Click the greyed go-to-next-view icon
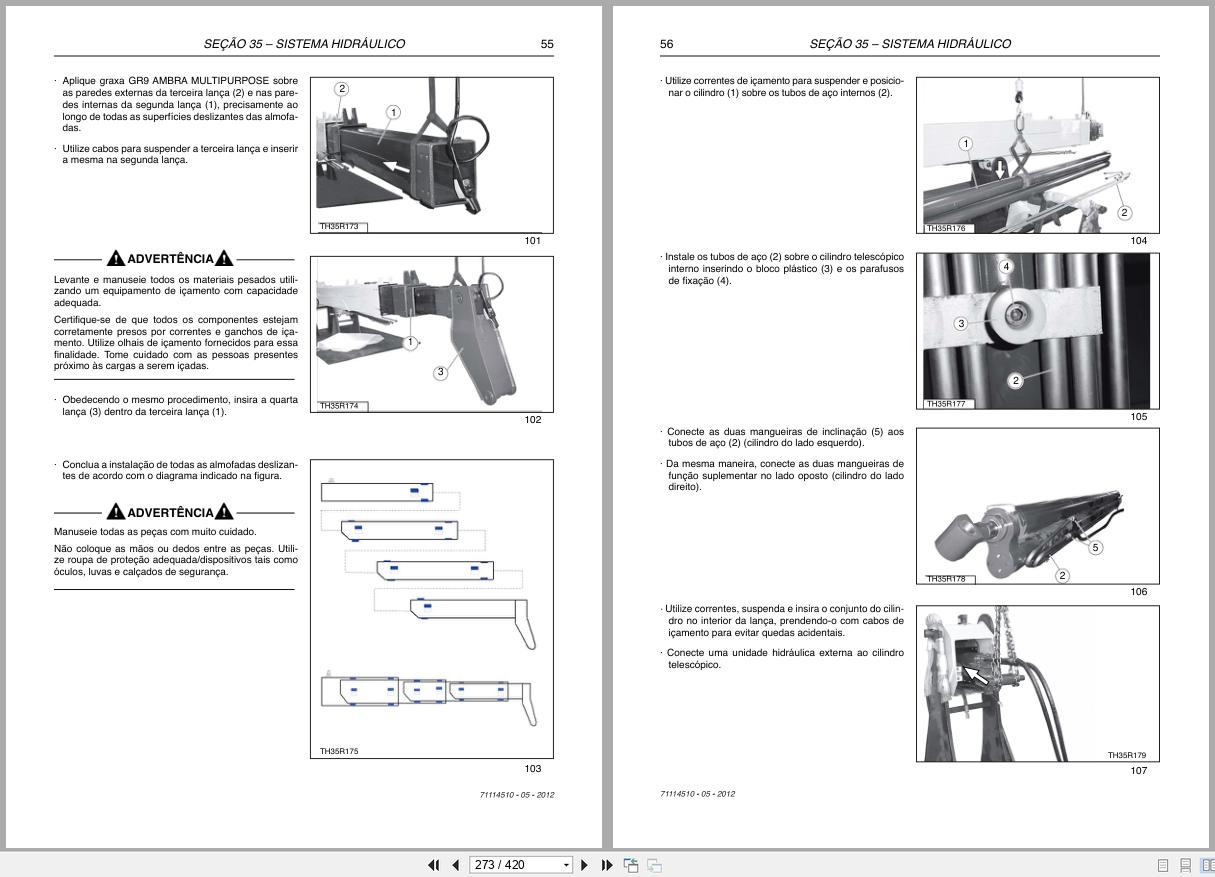The image size is (1215, 877). [654, 865]
